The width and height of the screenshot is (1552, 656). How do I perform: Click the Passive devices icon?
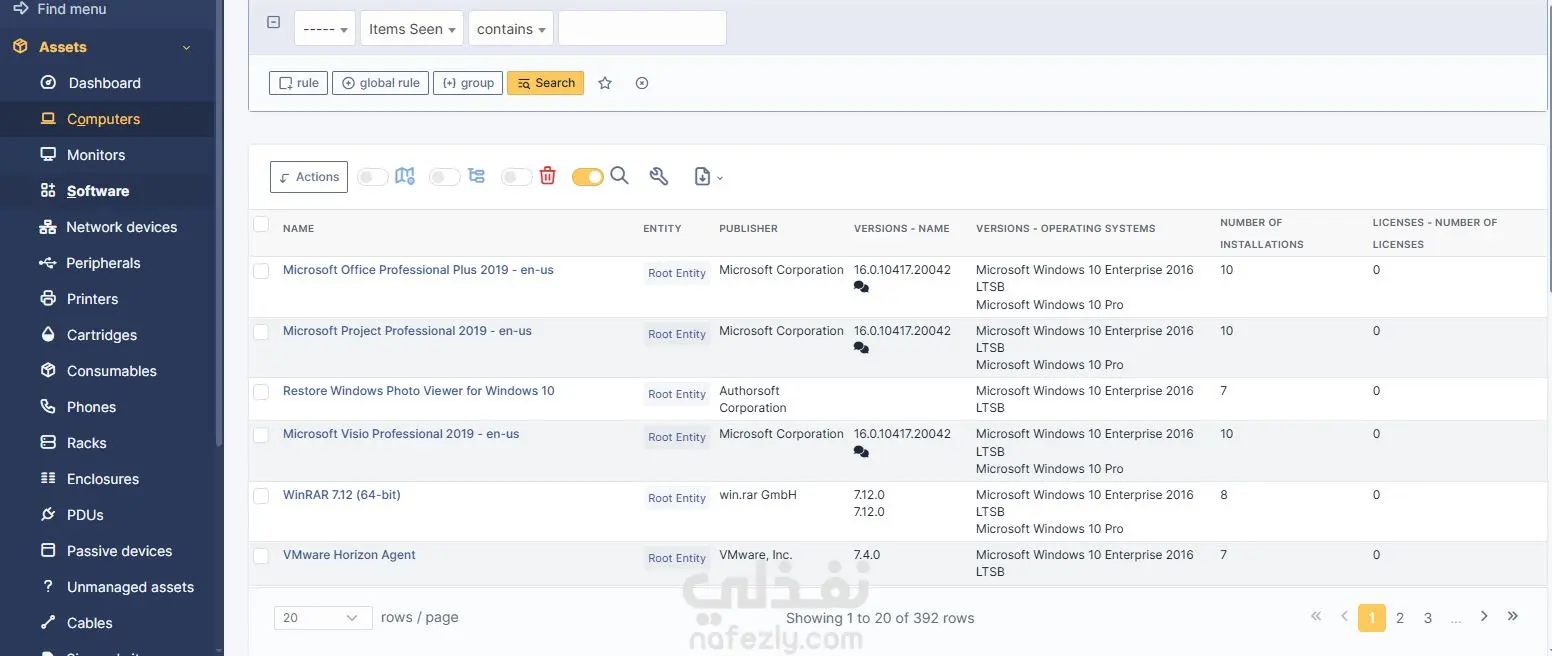48,551
